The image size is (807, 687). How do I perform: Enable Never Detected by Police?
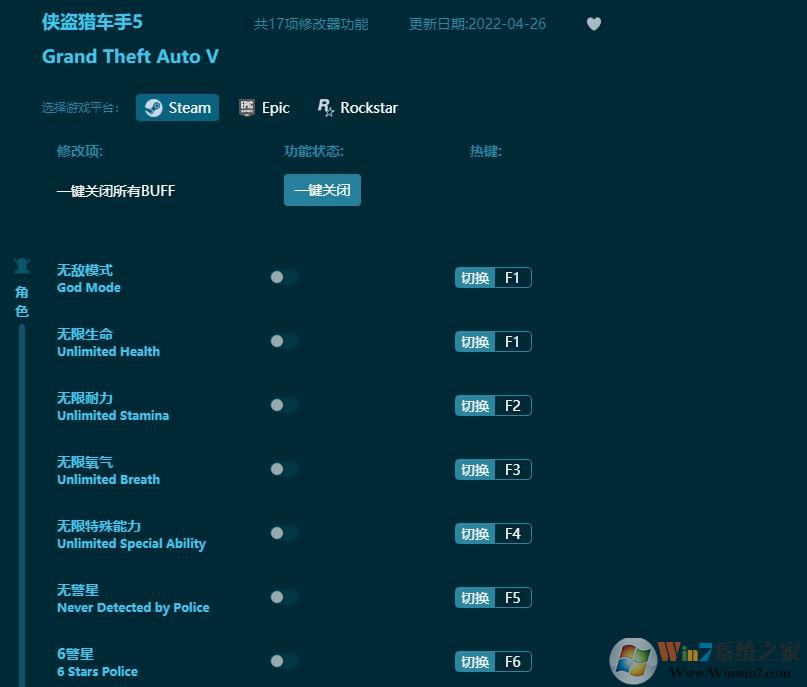283,597
